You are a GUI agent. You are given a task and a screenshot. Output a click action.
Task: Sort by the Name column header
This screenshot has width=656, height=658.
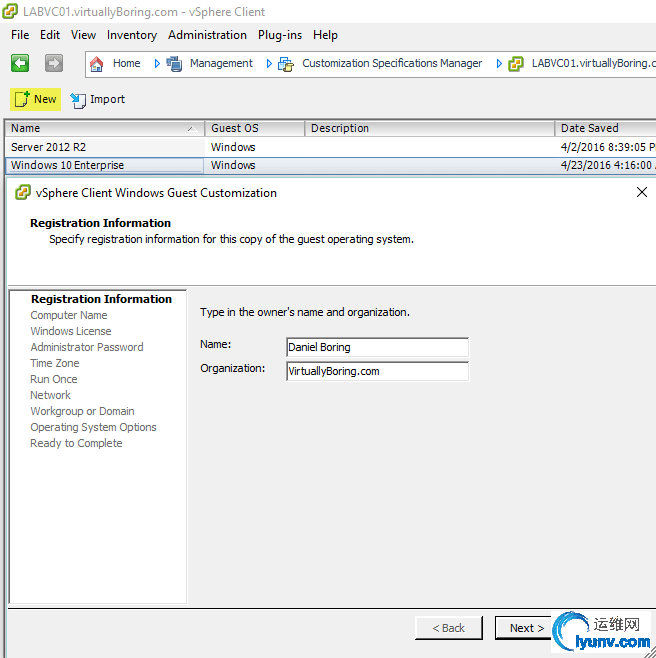coord(105,128)
